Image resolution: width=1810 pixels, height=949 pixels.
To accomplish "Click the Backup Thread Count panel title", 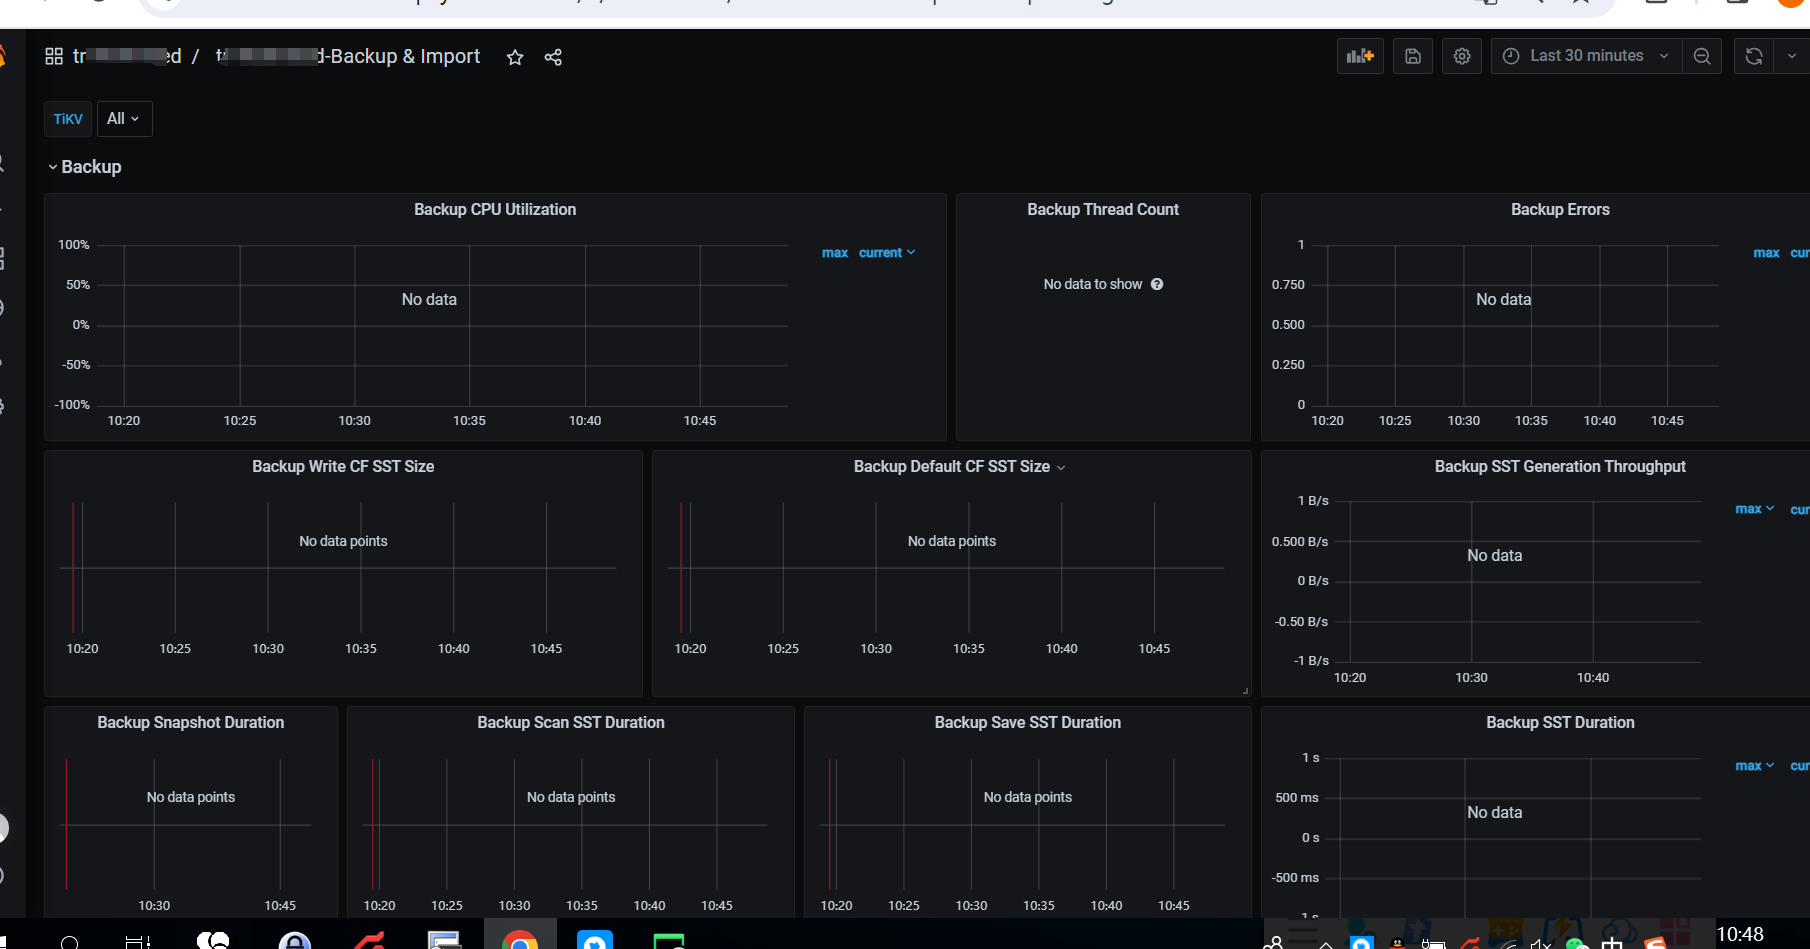I will pyautogui.click(x=1102, y=209).
